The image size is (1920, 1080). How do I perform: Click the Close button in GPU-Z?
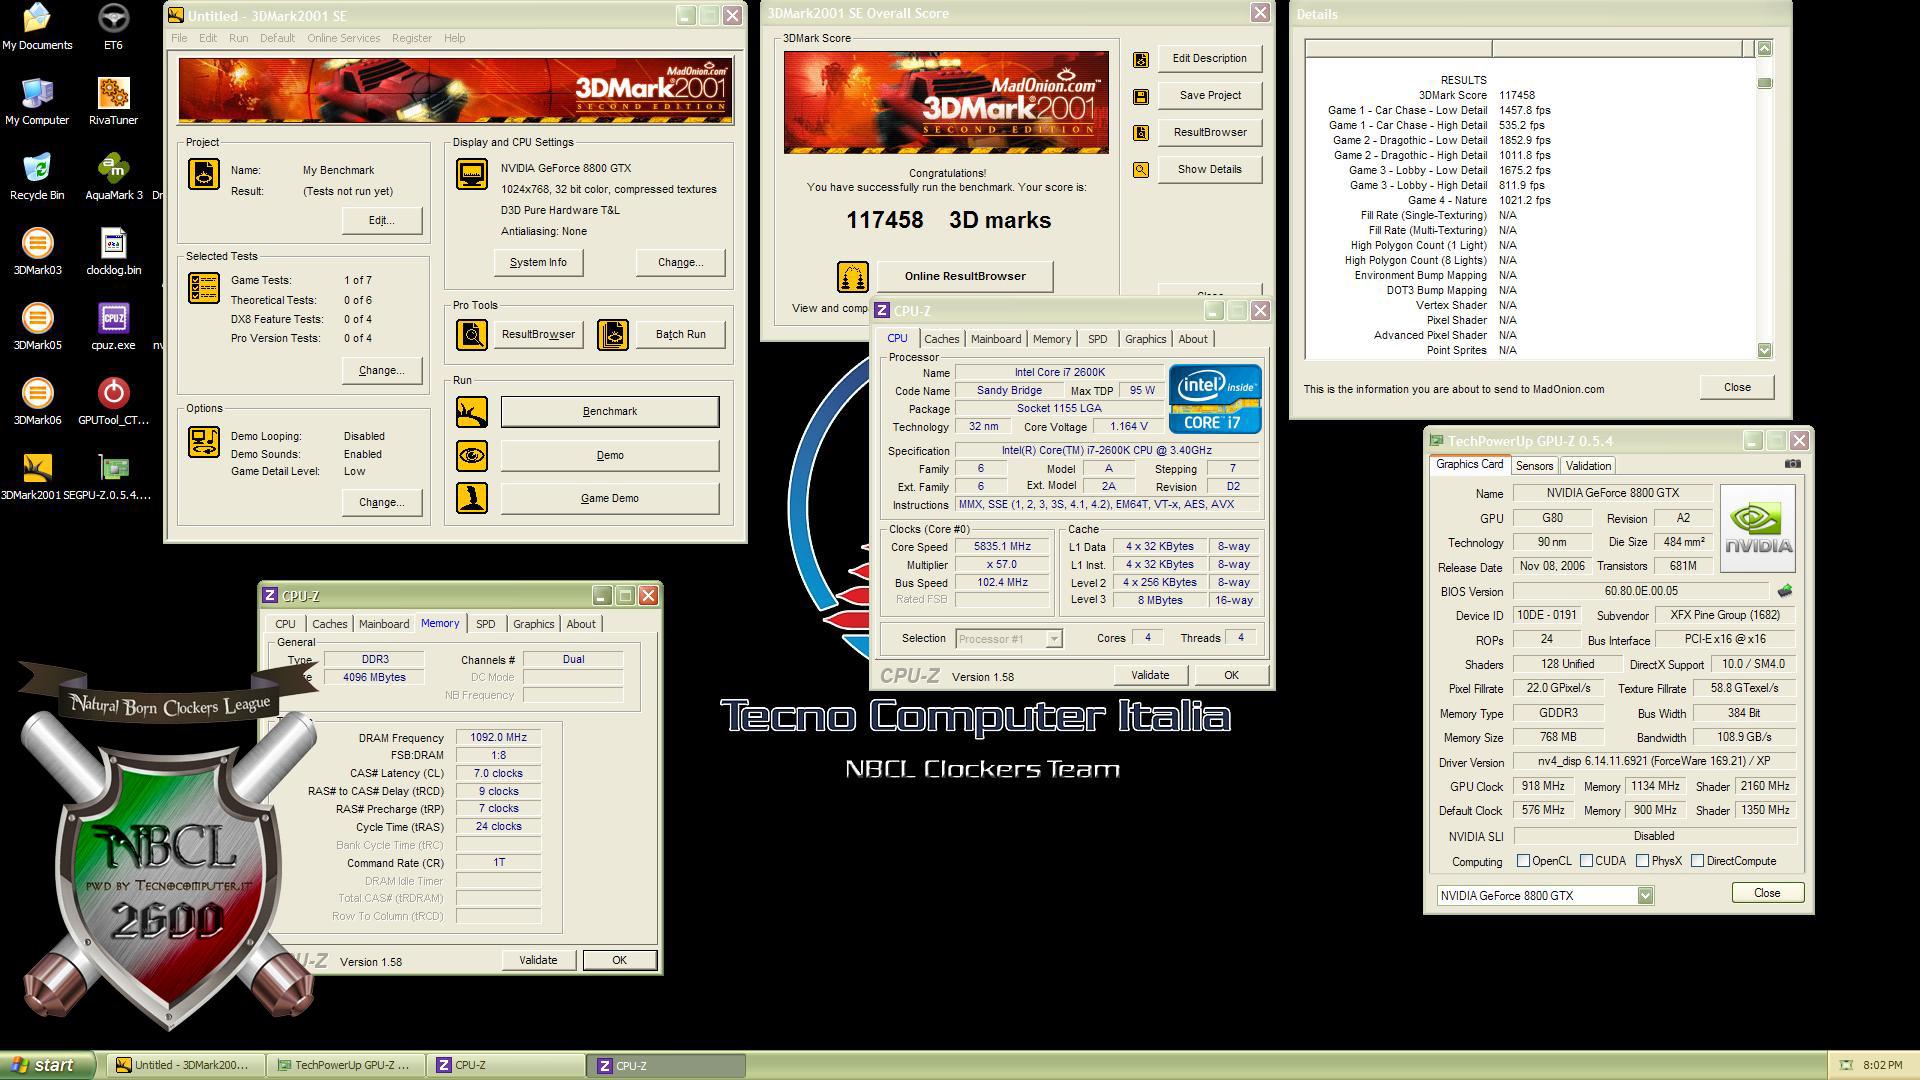[x=1767, y=893]
